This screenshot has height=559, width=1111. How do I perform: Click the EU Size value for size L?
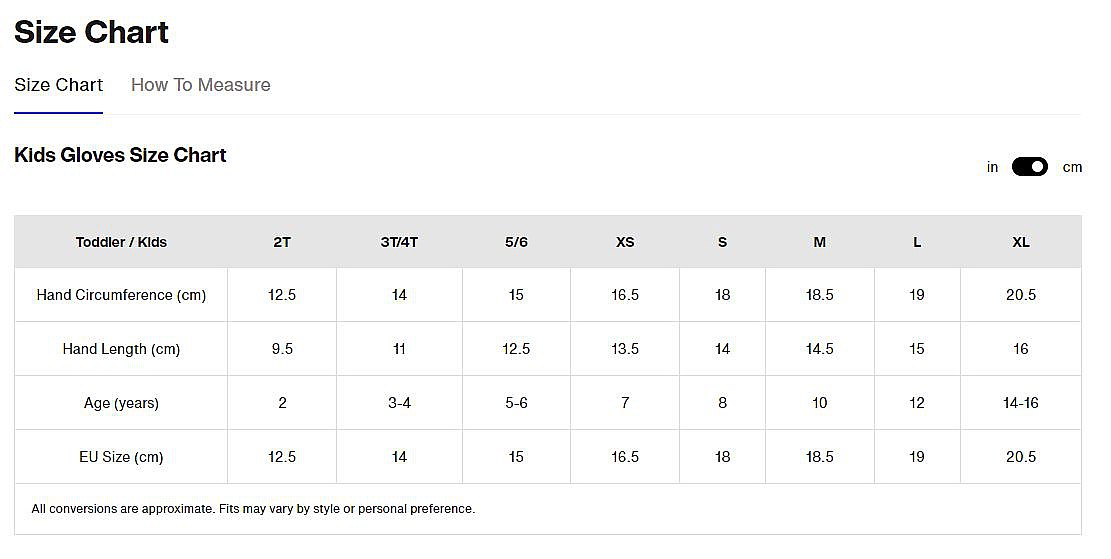click(x=917, y=457)
